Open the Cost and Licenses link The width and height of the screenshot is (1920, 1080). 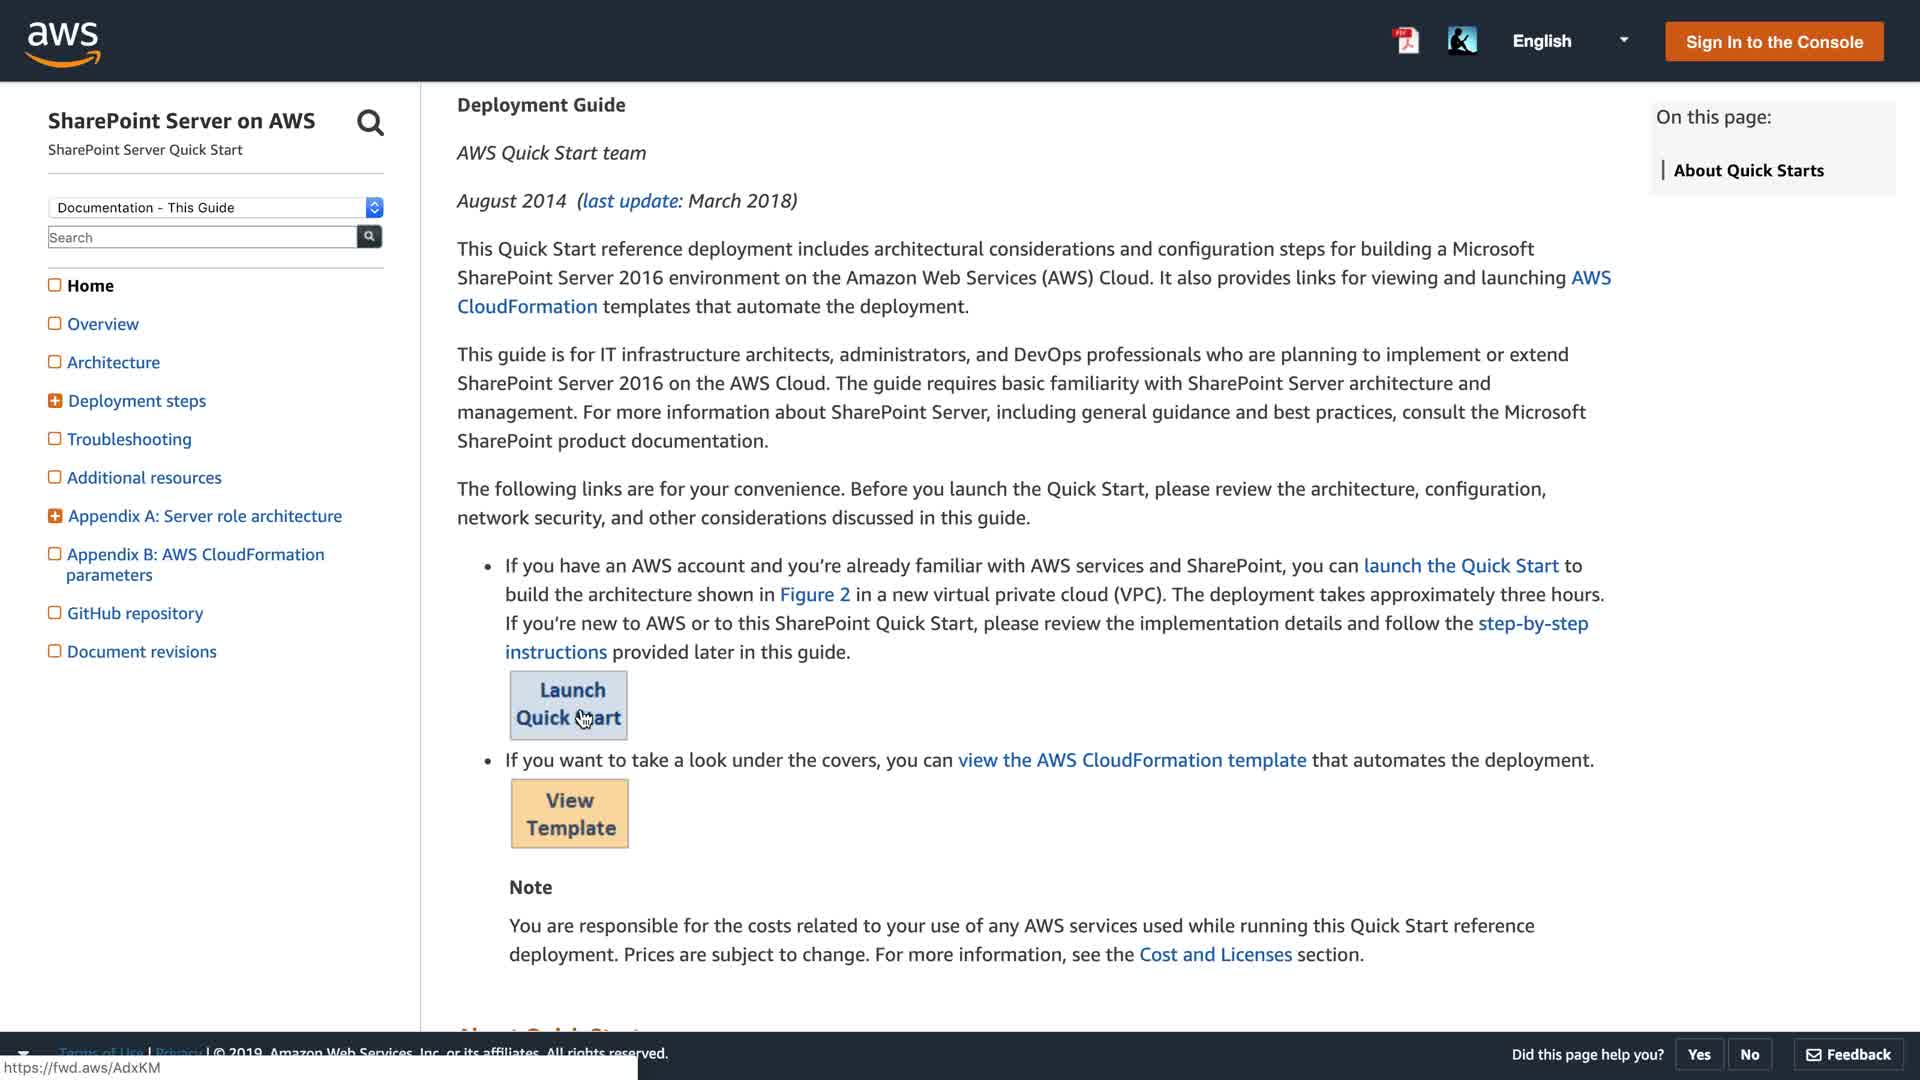[1215, 954]
